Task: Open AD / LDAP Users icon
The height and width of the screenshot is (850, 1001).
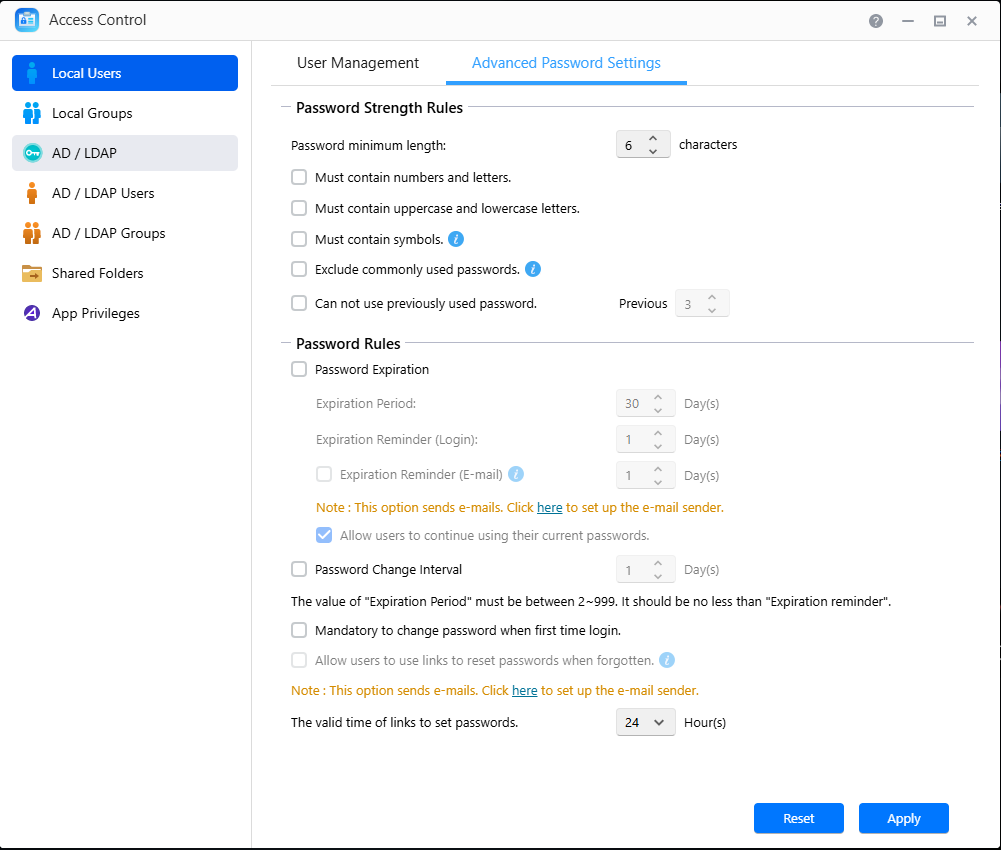Action: 32,193
